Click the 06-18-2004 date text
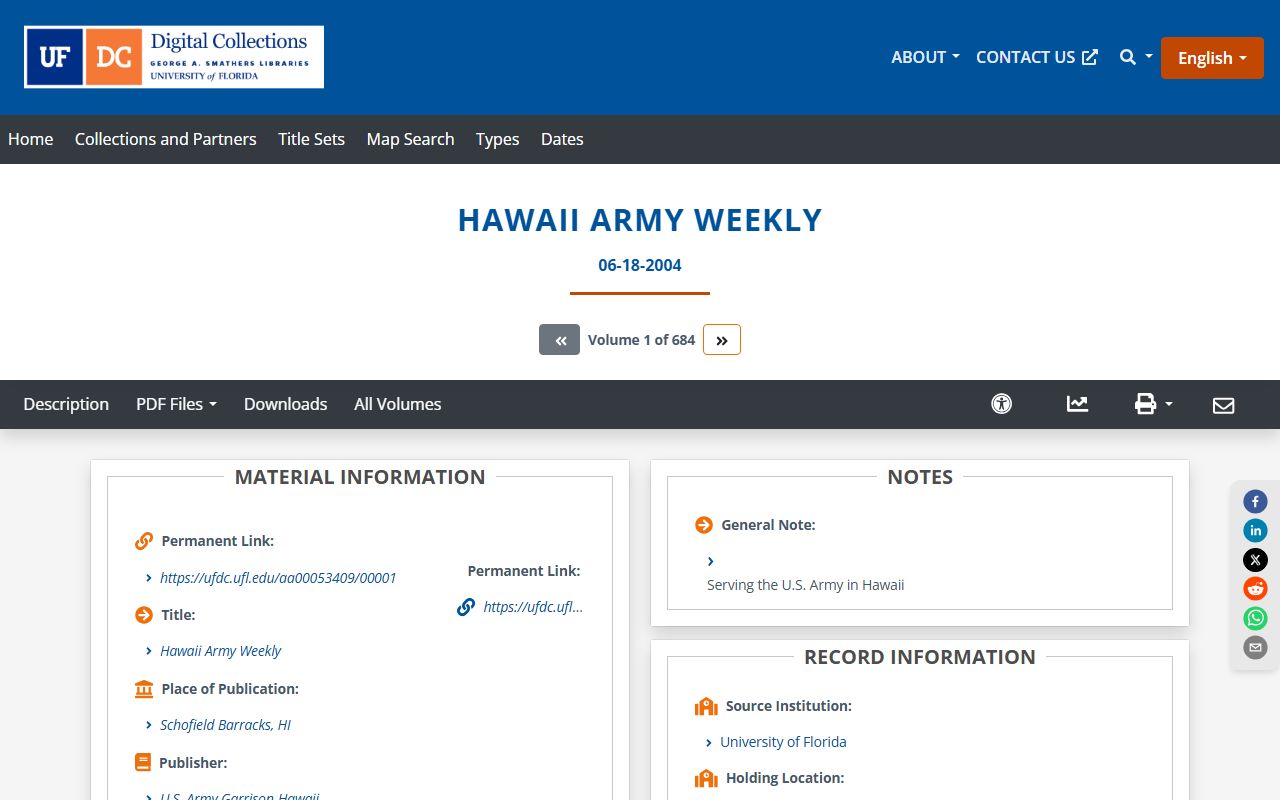This screenshot has width=1280, height=800. click(640, 265)
